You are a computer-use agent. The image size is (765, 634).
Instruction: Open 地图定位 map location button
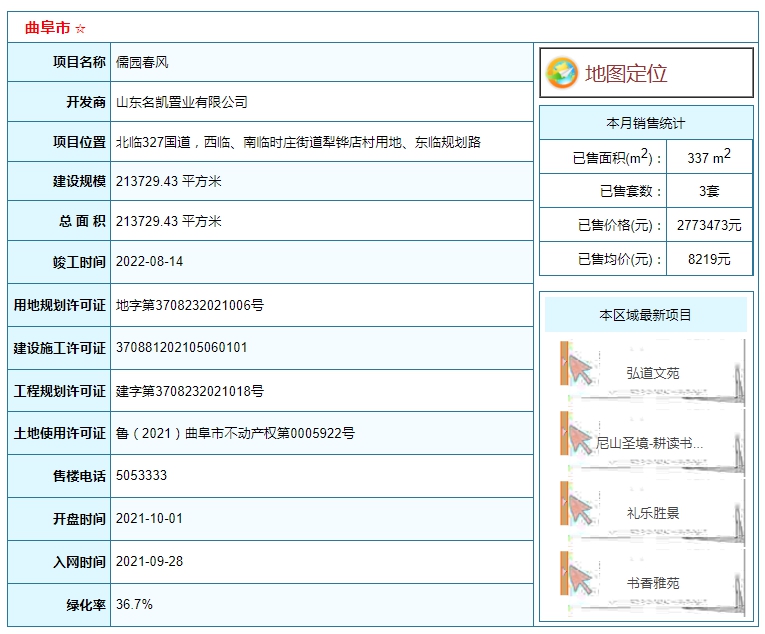pyautogui.click(x=646, y=73)
